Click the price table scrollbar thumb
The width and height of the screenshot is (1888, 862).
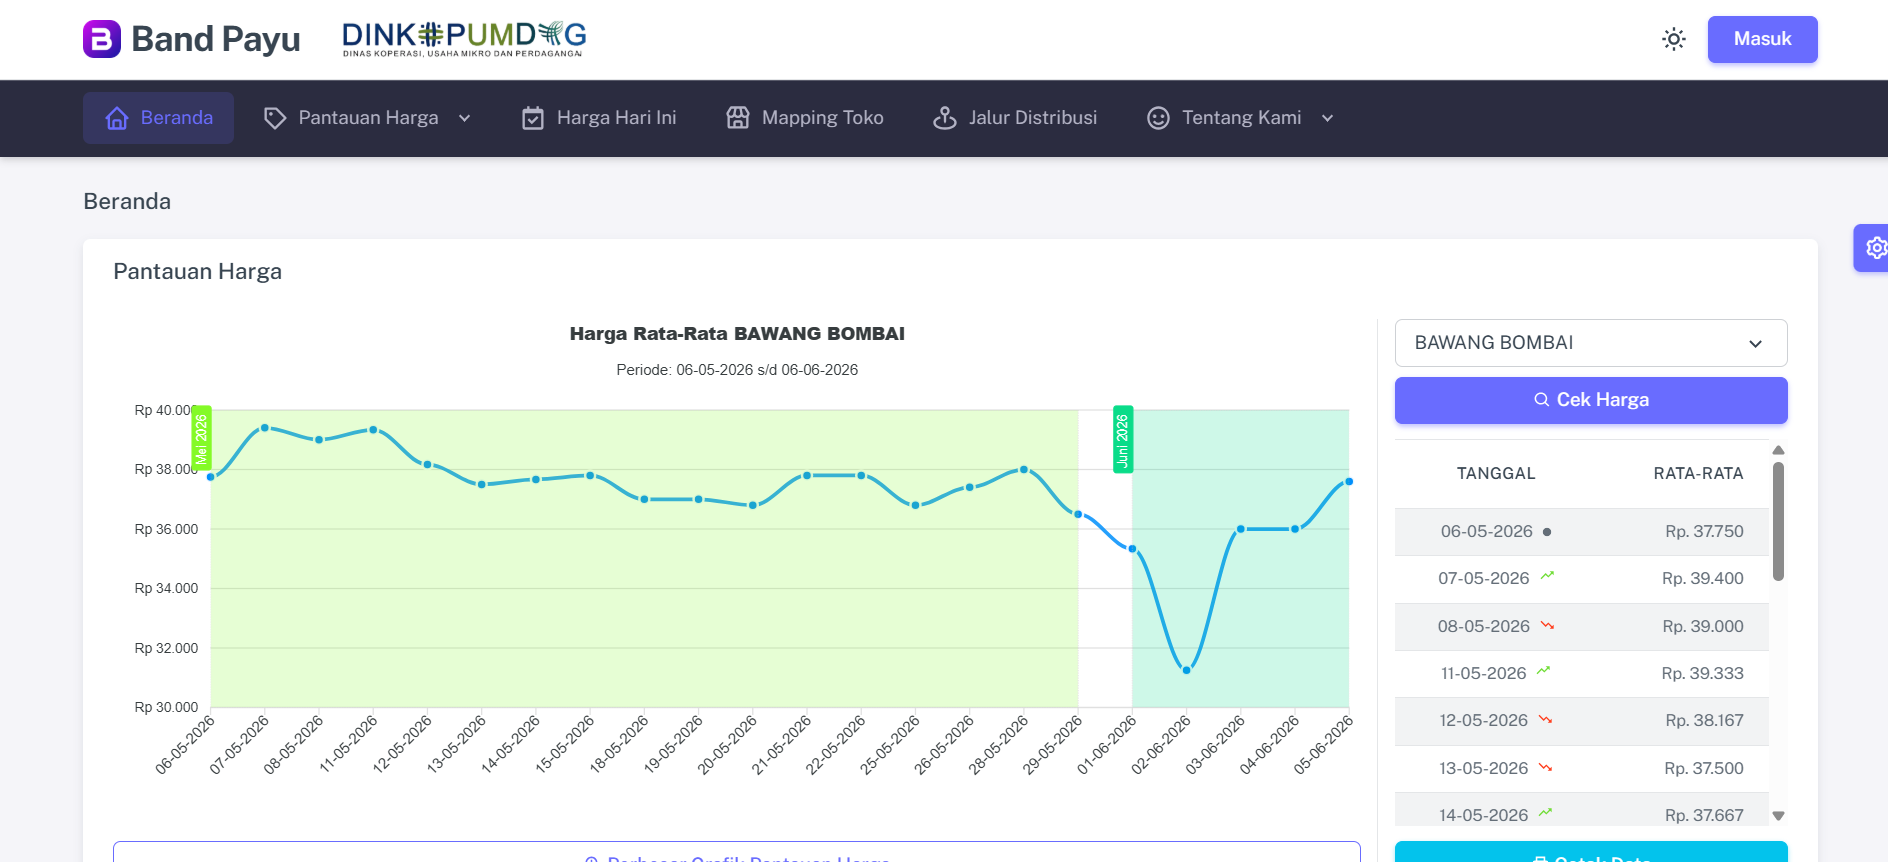tap(1778, 521)
